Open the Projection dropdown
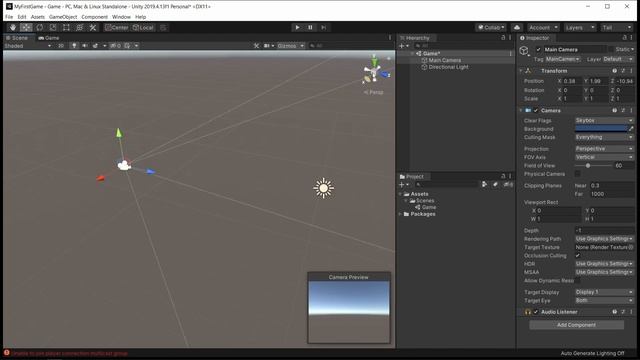The image size is (640, 360). point(604,149)
